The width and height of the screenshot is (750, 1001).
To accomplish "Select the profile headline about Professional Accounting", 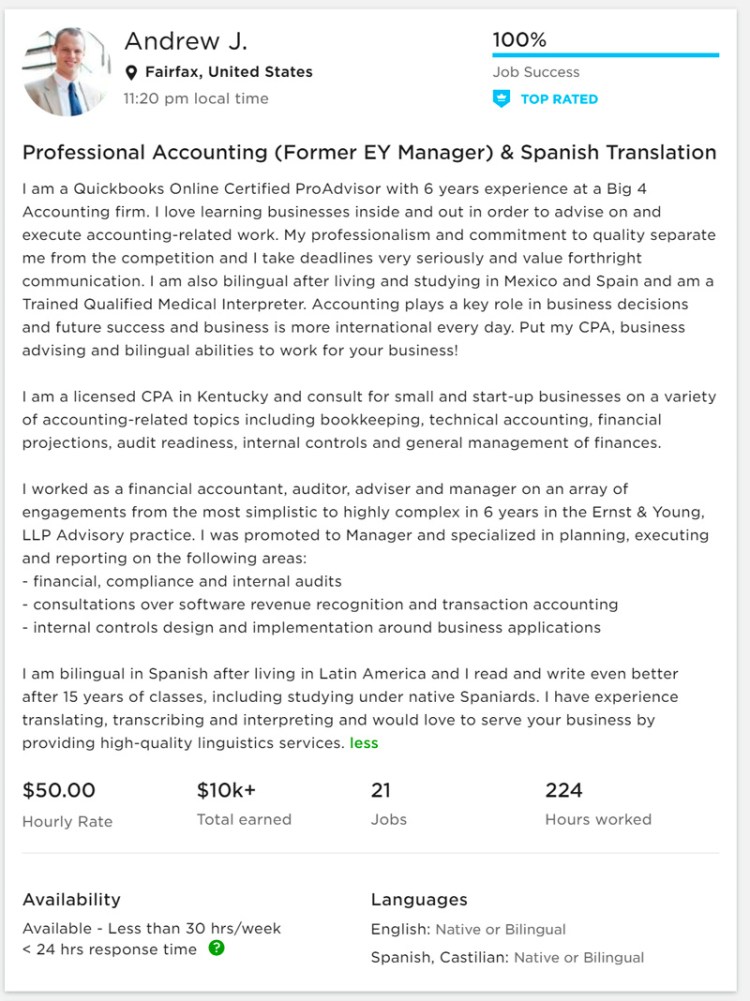I will tap(370, 152).
